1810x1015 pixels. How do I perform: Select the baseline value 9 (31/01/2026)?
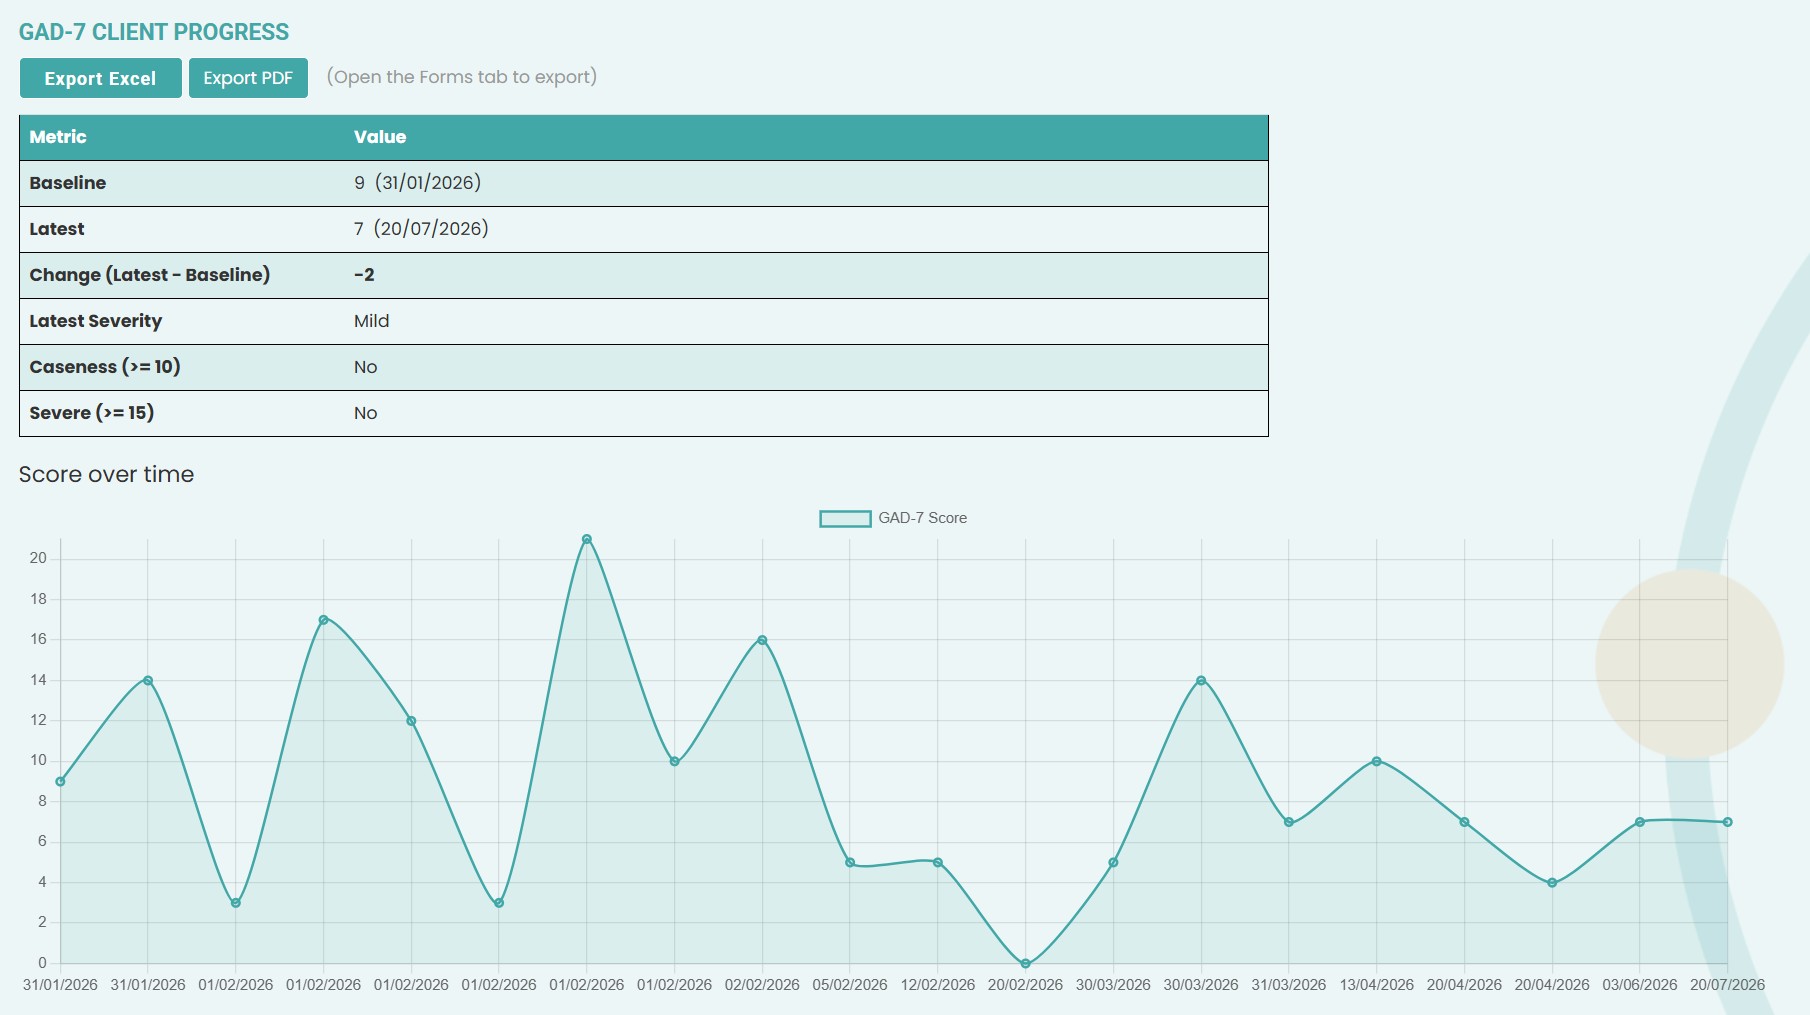pos(417,183)
